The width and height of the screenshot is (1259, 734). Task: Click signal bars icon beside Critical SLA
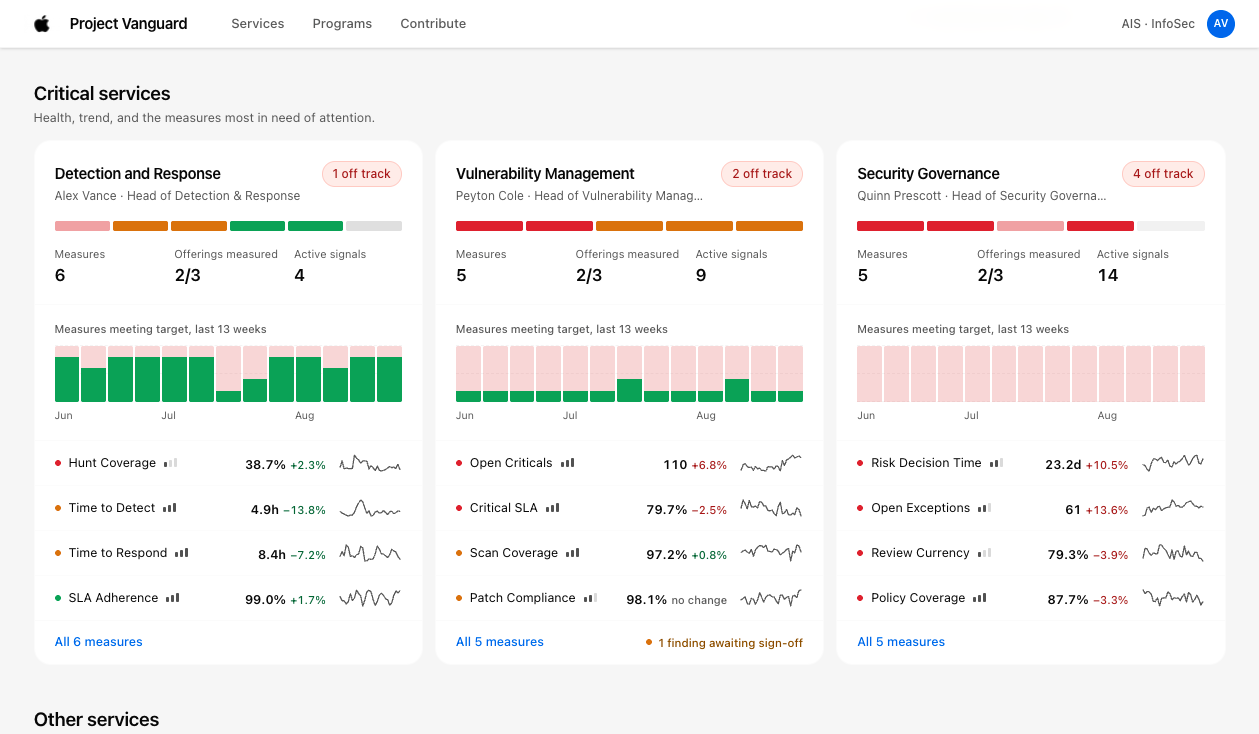pyautogui.click(x=553, y=508)
